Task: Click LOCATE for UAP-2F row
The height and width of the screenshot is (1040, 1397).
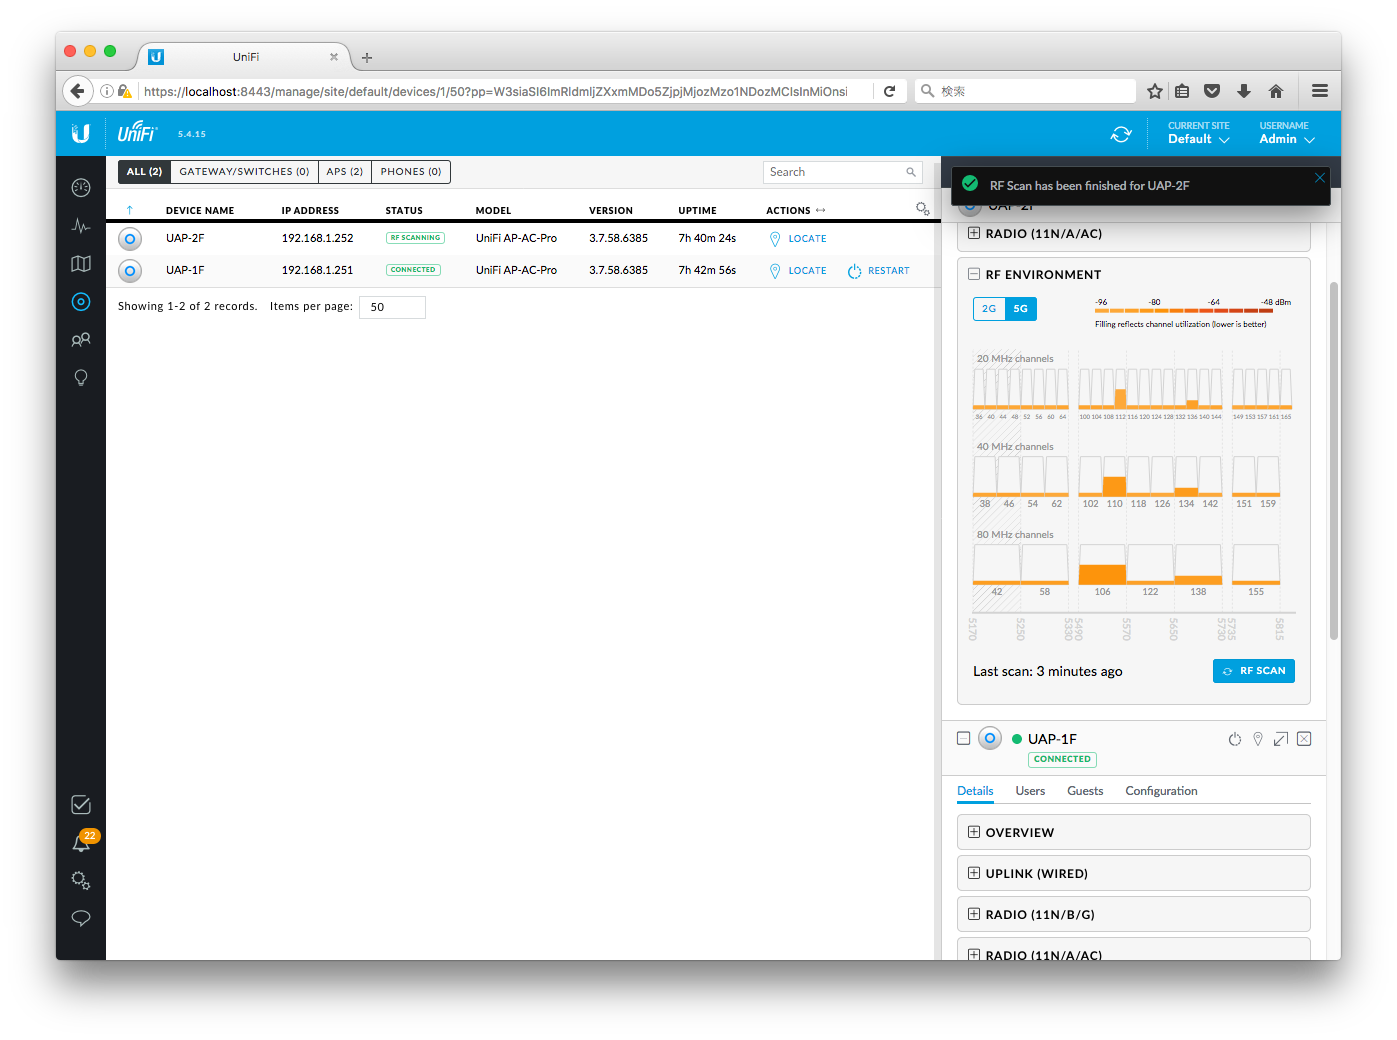Action: [798, 239]
